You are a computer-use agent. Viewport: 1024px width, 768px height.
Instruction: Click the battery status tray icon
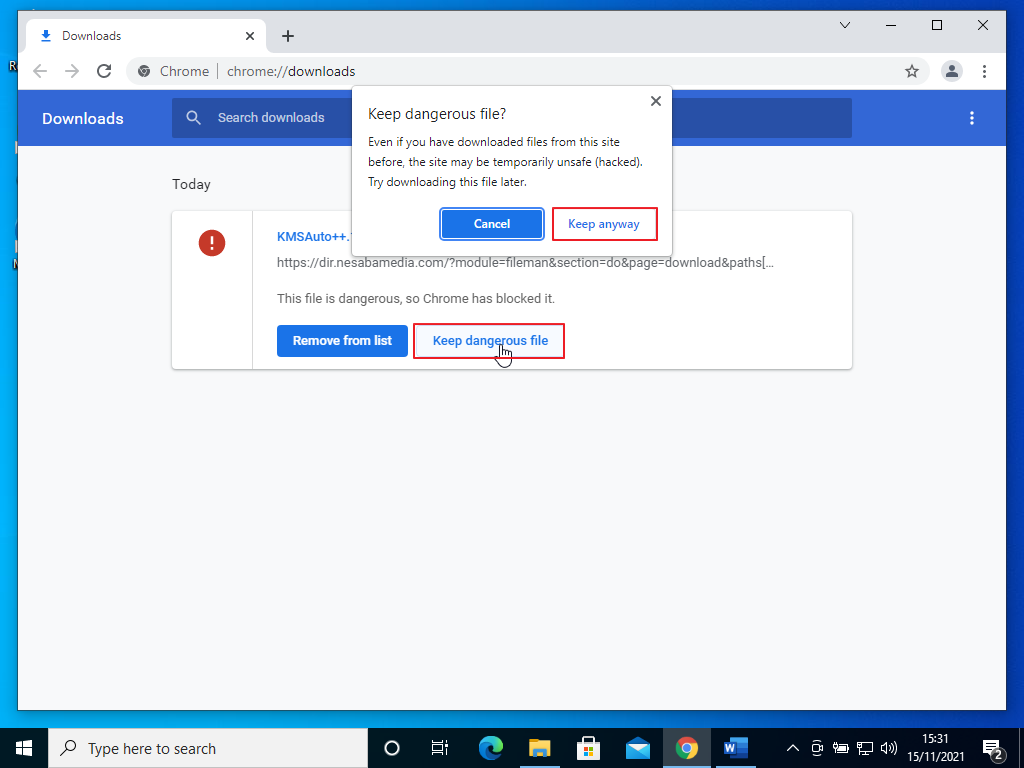[x=841, y=748]
